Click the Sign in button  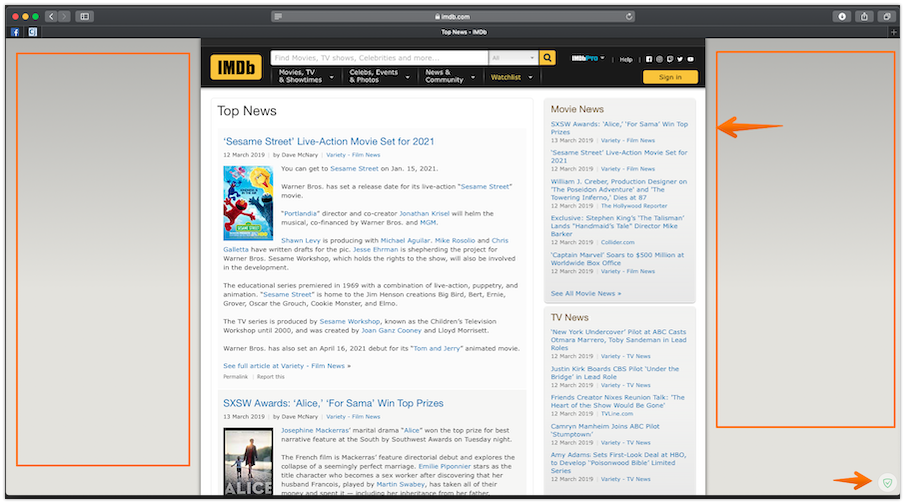click(x=670, y=77)
